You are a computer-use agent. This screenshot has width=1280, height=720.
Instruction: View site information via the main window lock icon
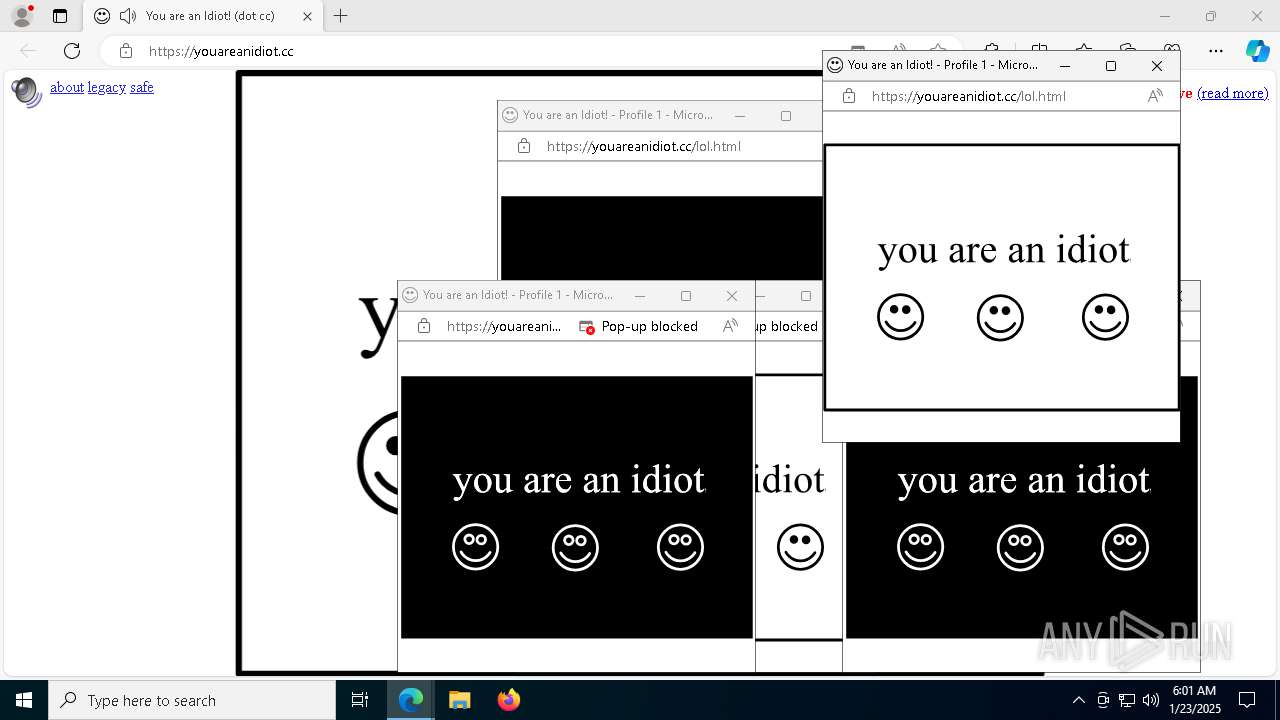click(126, 51)
